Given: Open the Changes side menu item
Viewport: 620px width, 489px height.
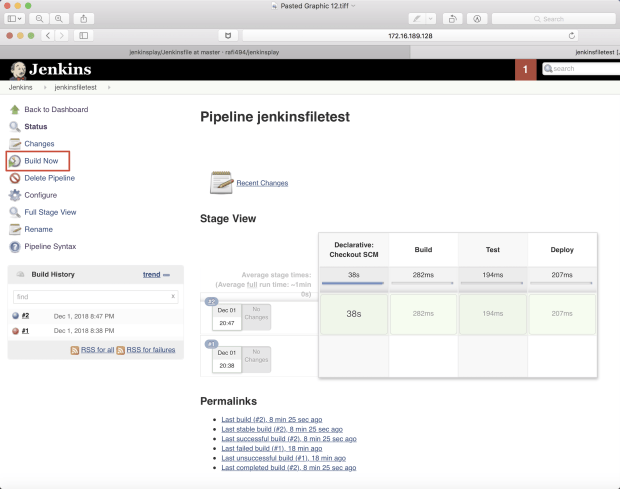Looking at the screenshot, I should pyautogui.click(x=39, y=143).
